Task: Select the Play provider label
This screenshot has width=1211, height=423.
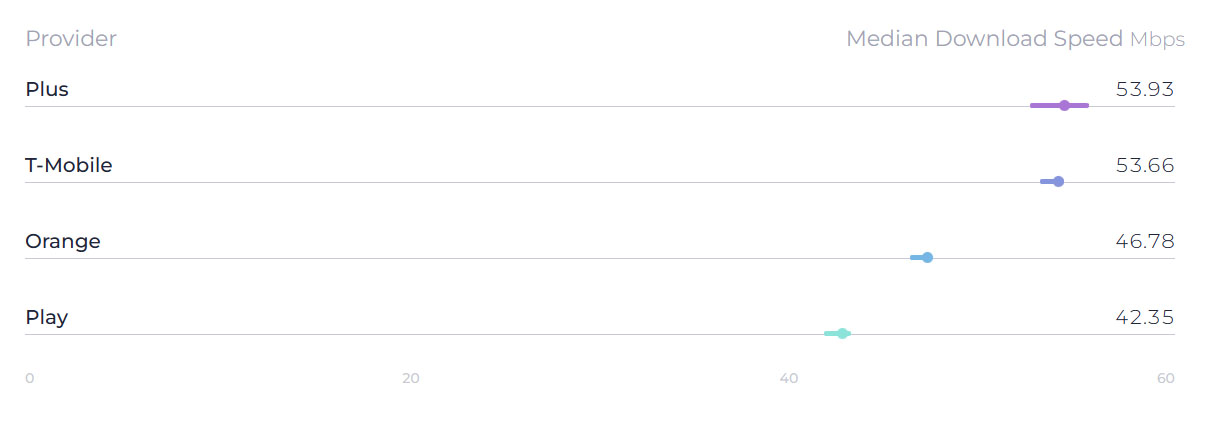Action: [47, 318]
